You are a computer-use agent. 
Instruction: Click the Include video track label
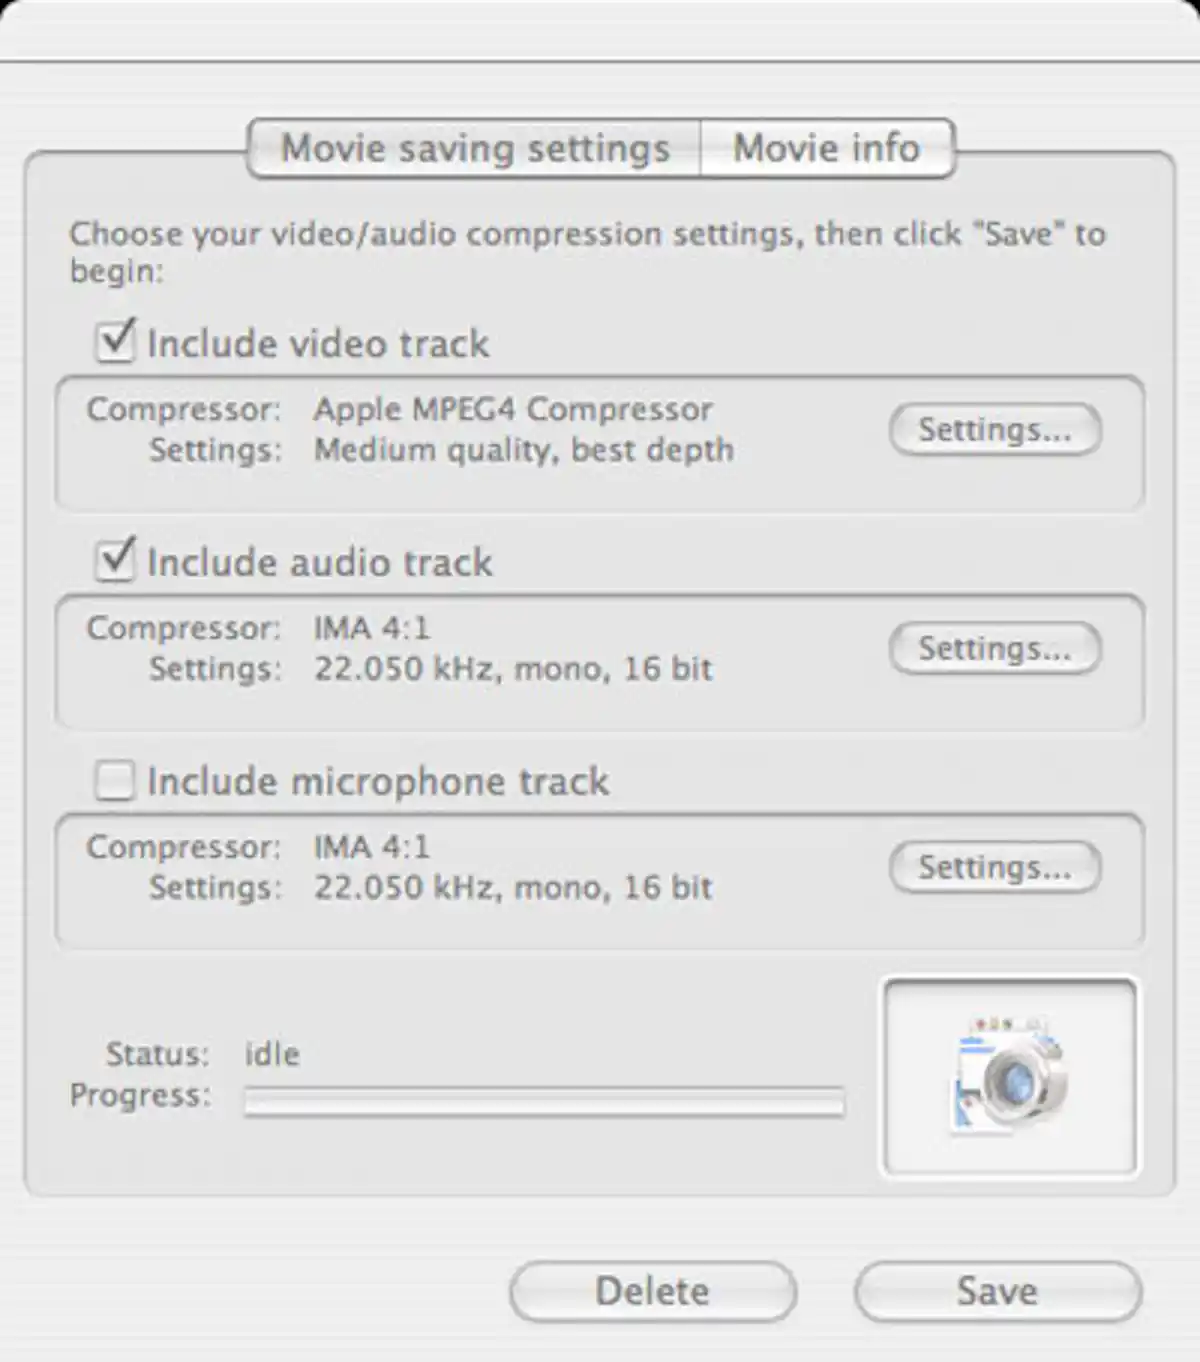(x=317, y=343)
